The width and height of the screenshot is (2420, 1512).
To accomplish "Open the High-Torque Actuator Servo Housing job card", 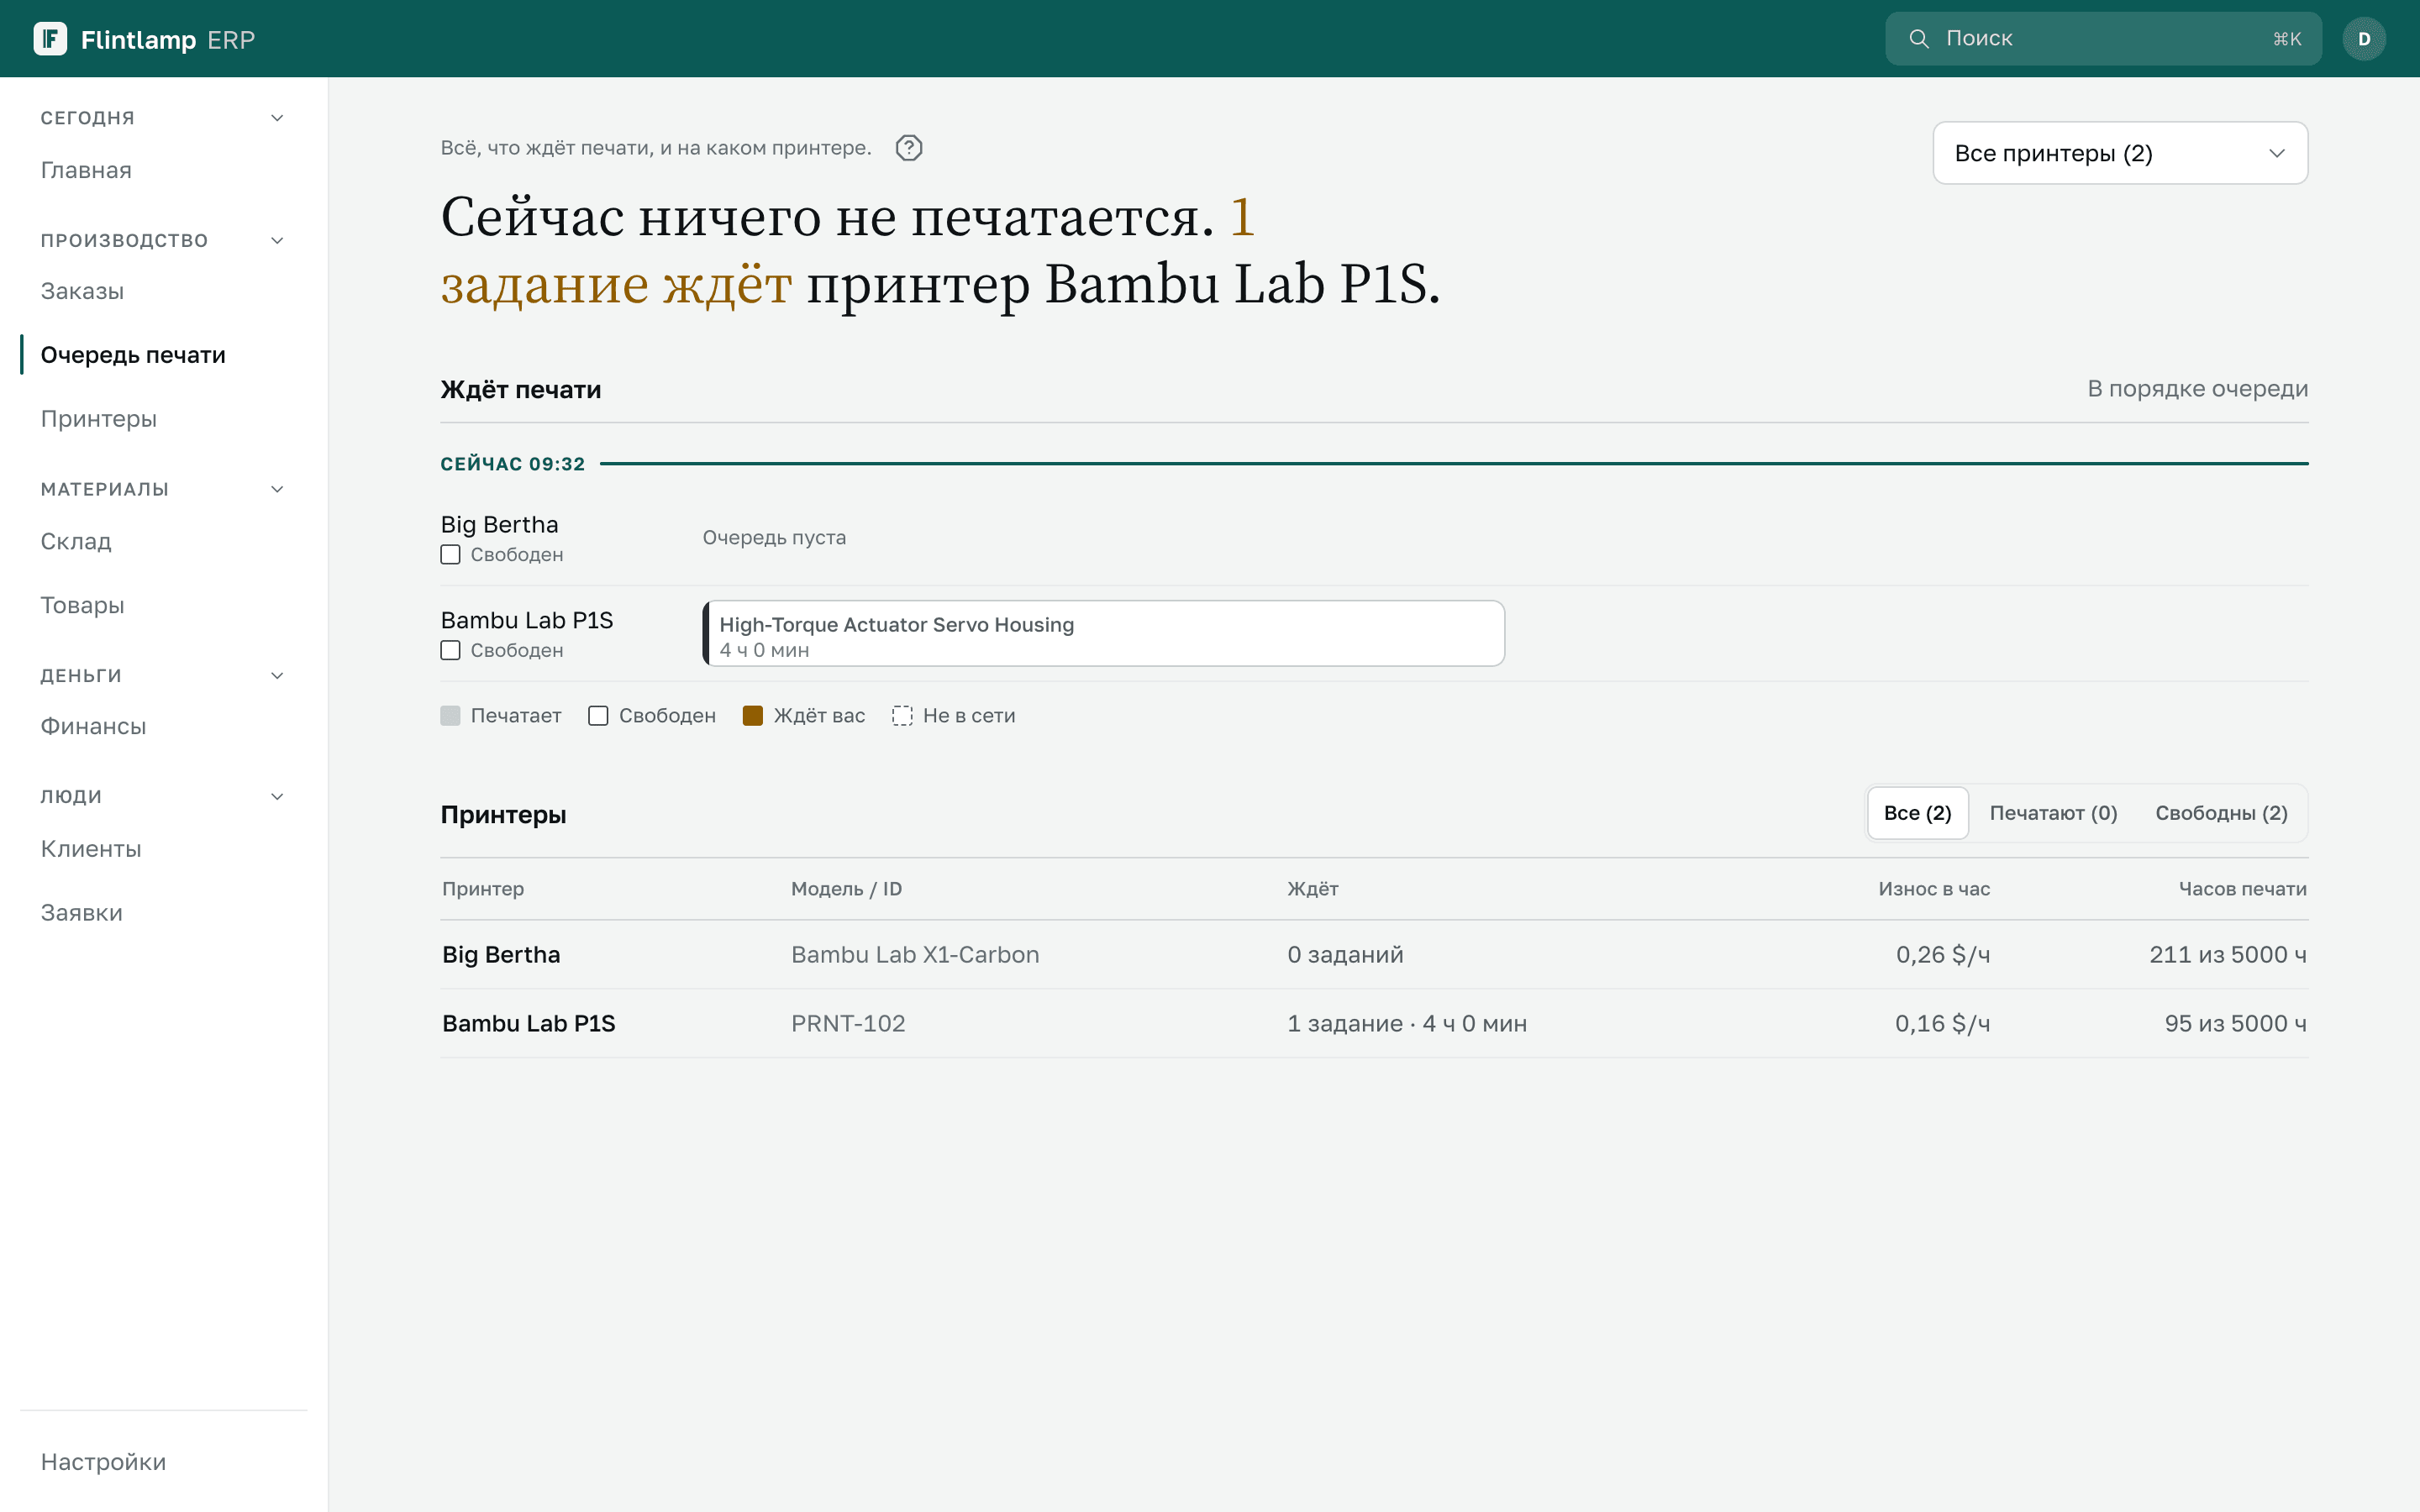I will point(1103,634).
